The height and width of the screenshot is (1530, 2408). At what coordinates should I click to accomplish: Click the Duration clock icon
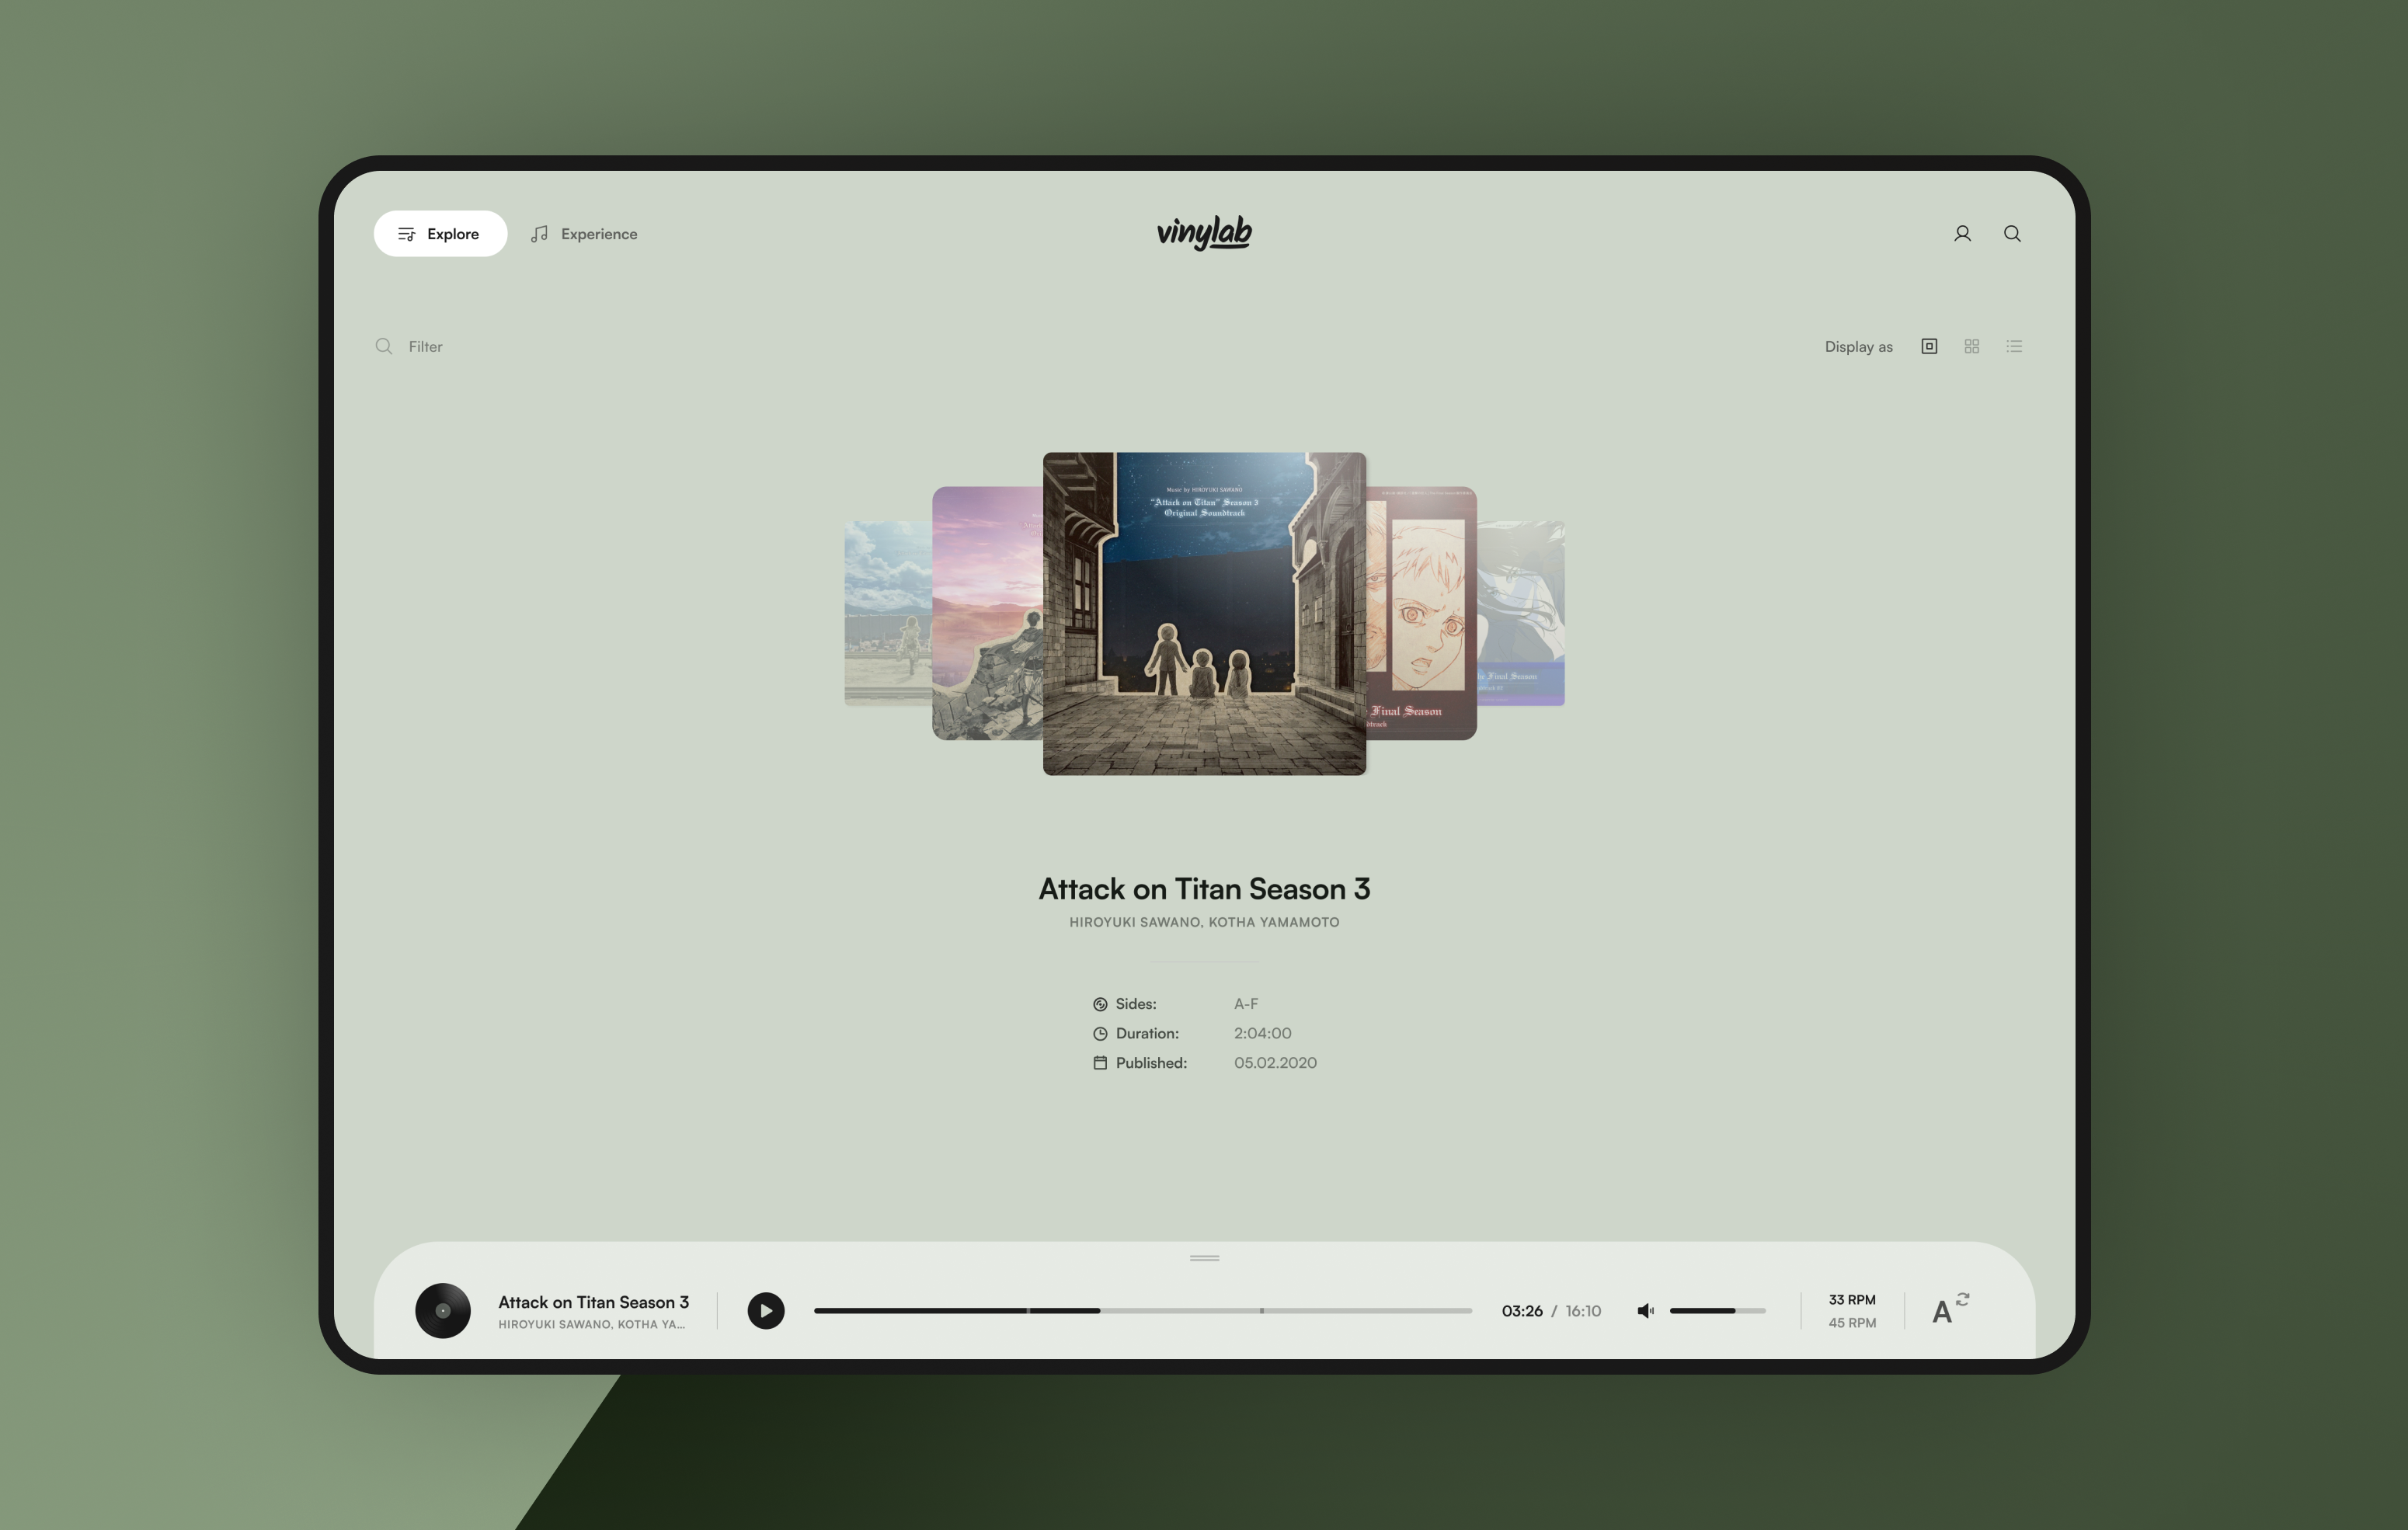(x=1100, y=1033)
